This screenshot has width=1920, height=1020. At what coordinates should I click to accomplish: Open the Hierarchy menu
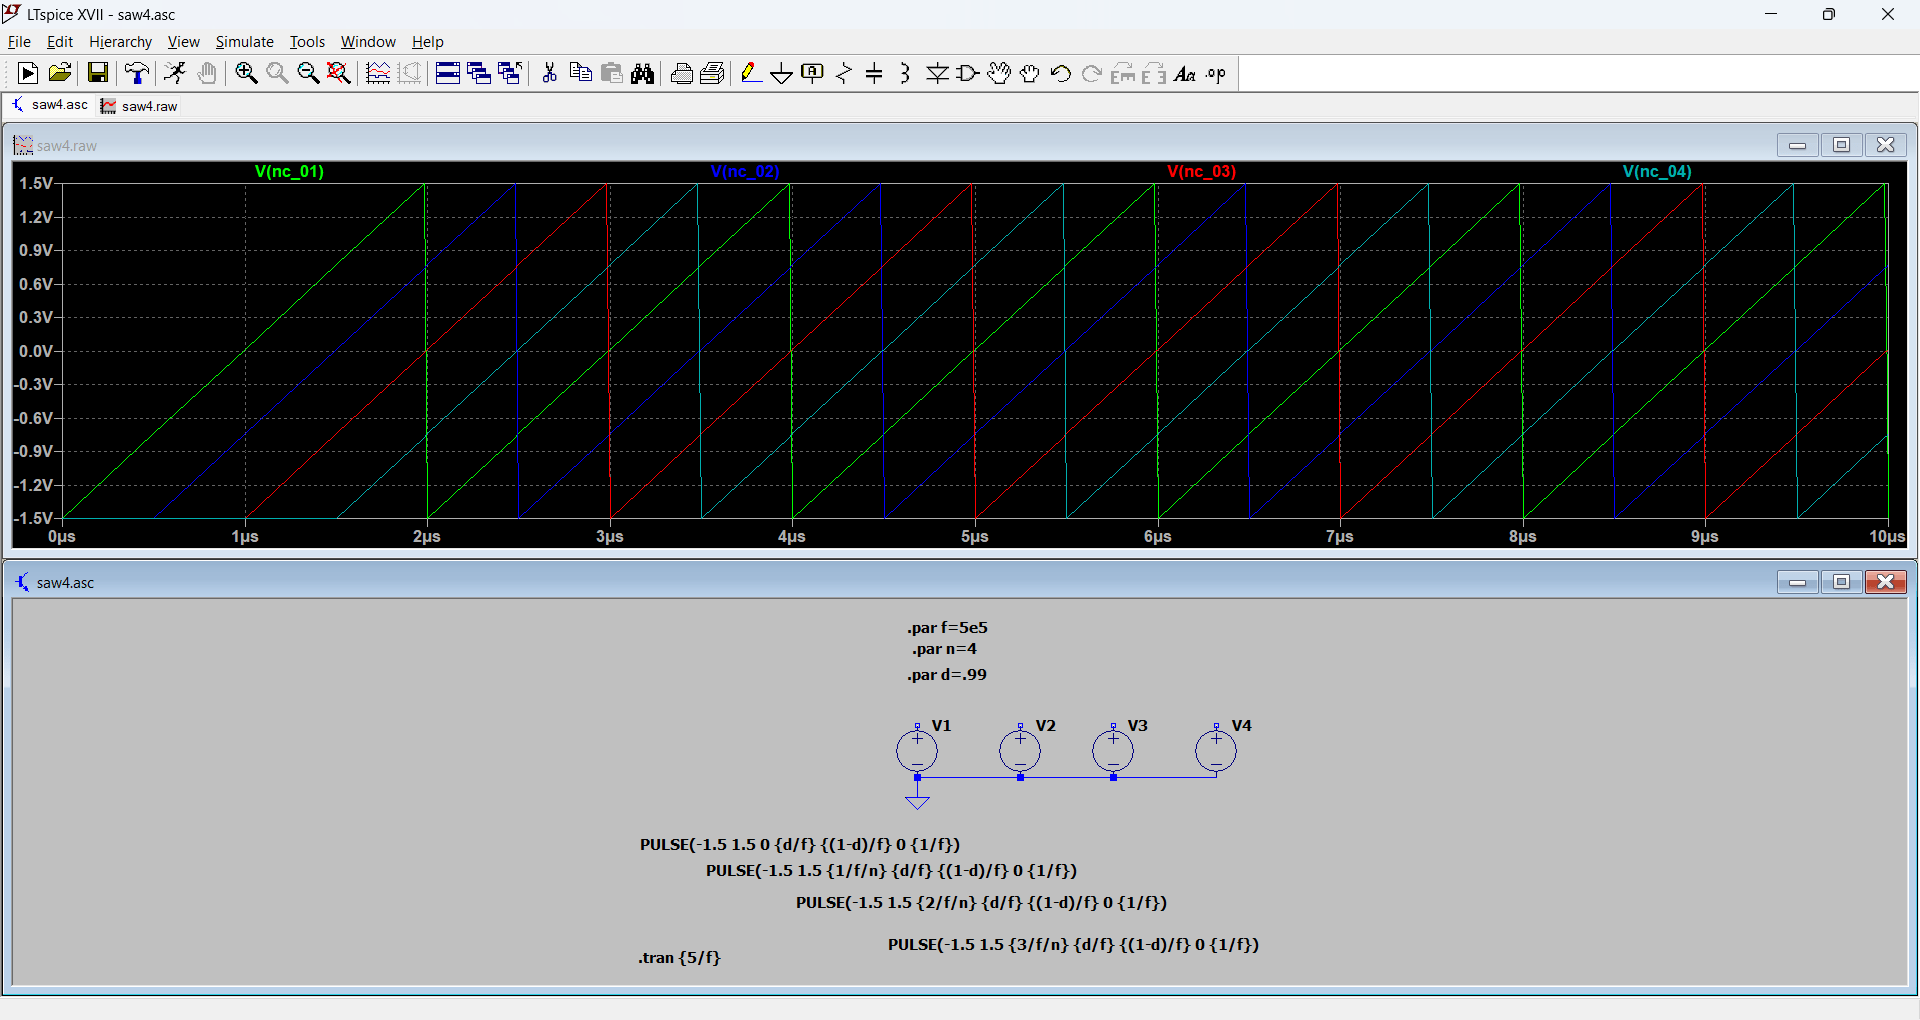120,42
